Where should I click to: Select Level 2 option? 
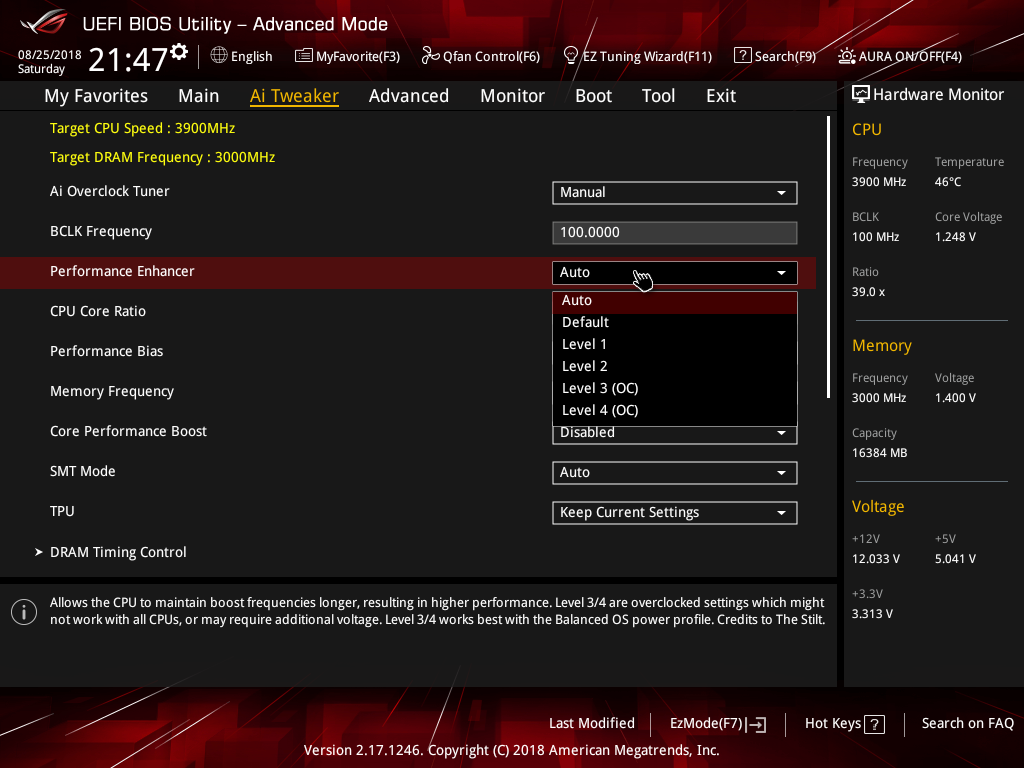point(675,366)
